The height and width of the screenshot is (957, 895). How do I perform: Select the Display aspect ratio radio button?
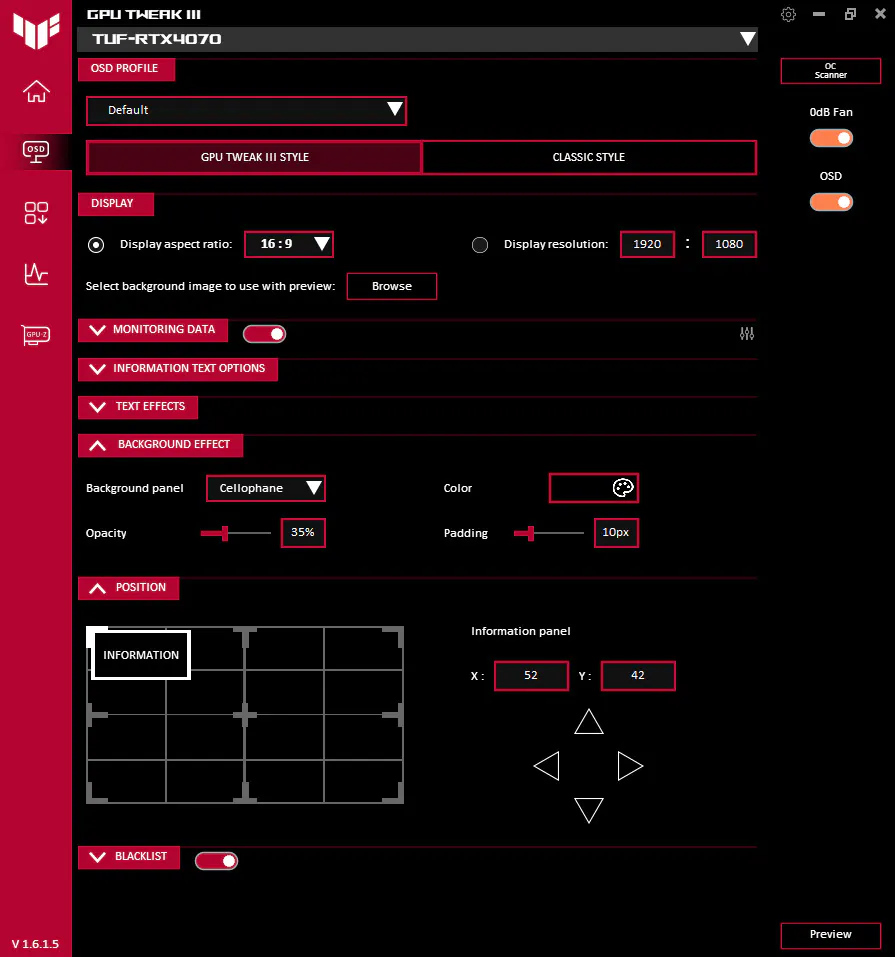(96, 245)
